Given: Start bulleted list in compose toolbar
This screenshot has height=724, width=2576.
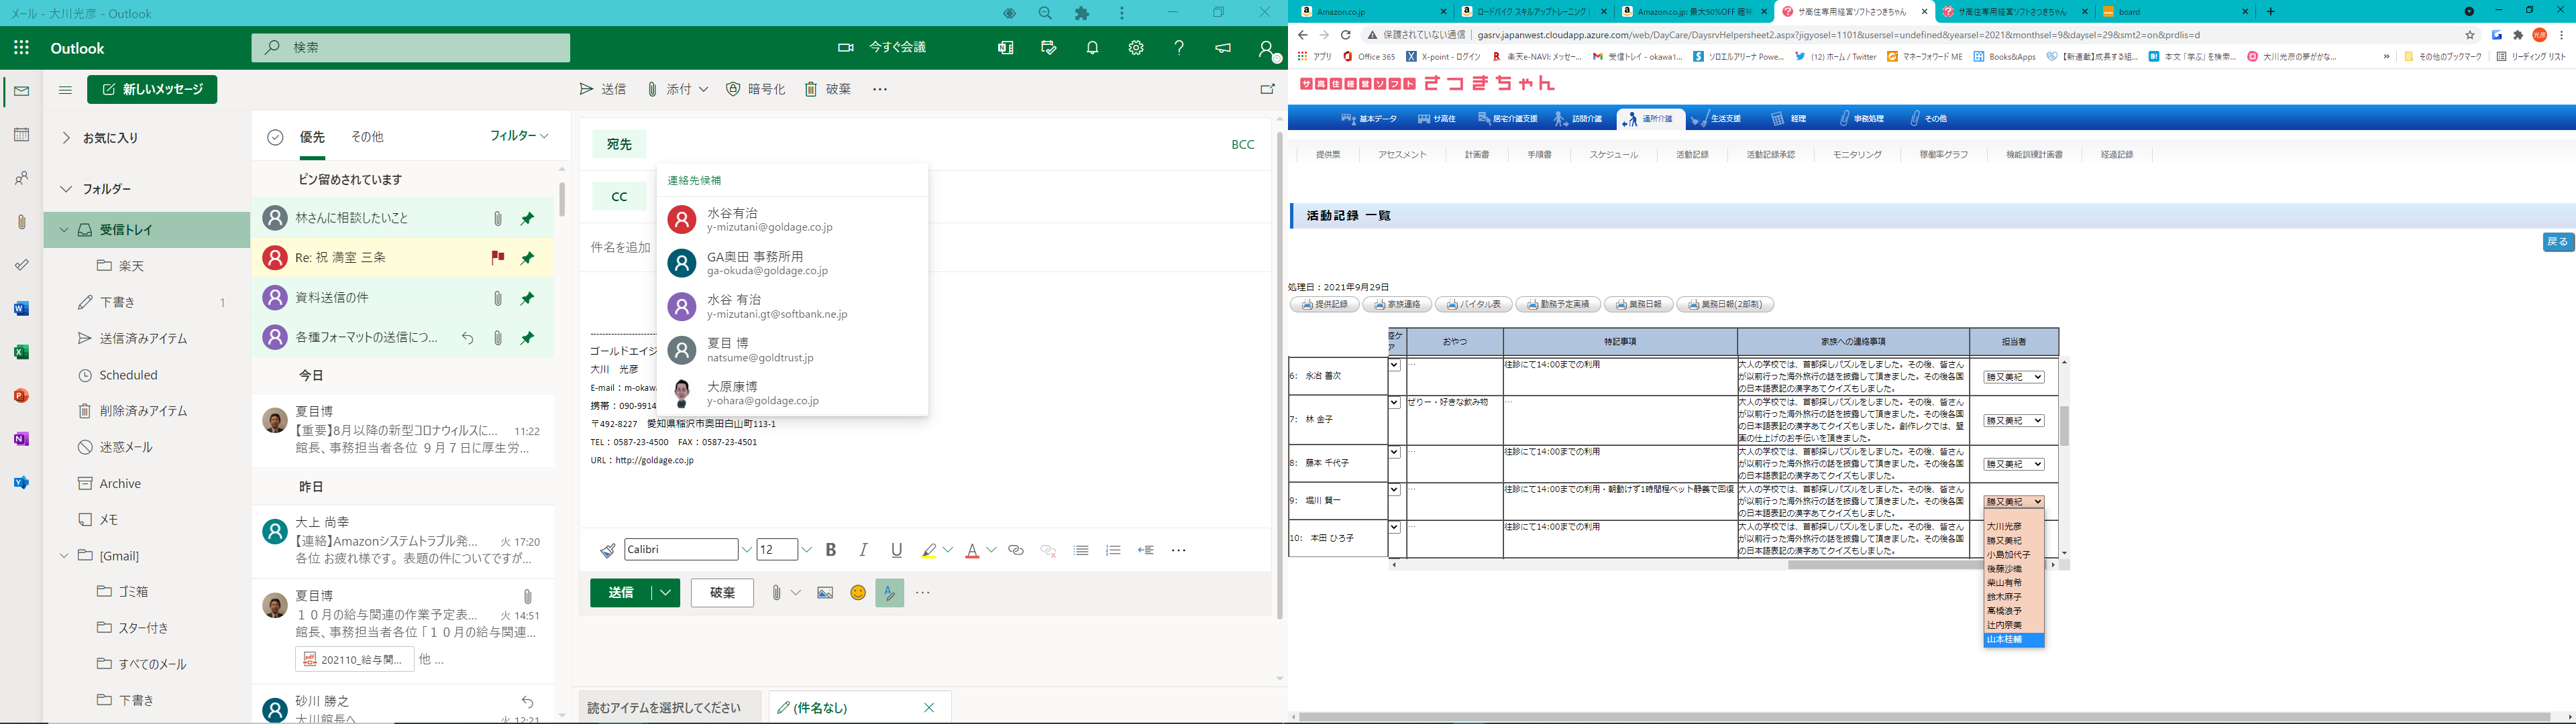Looking at the screenshot, I should [1081, 550].
